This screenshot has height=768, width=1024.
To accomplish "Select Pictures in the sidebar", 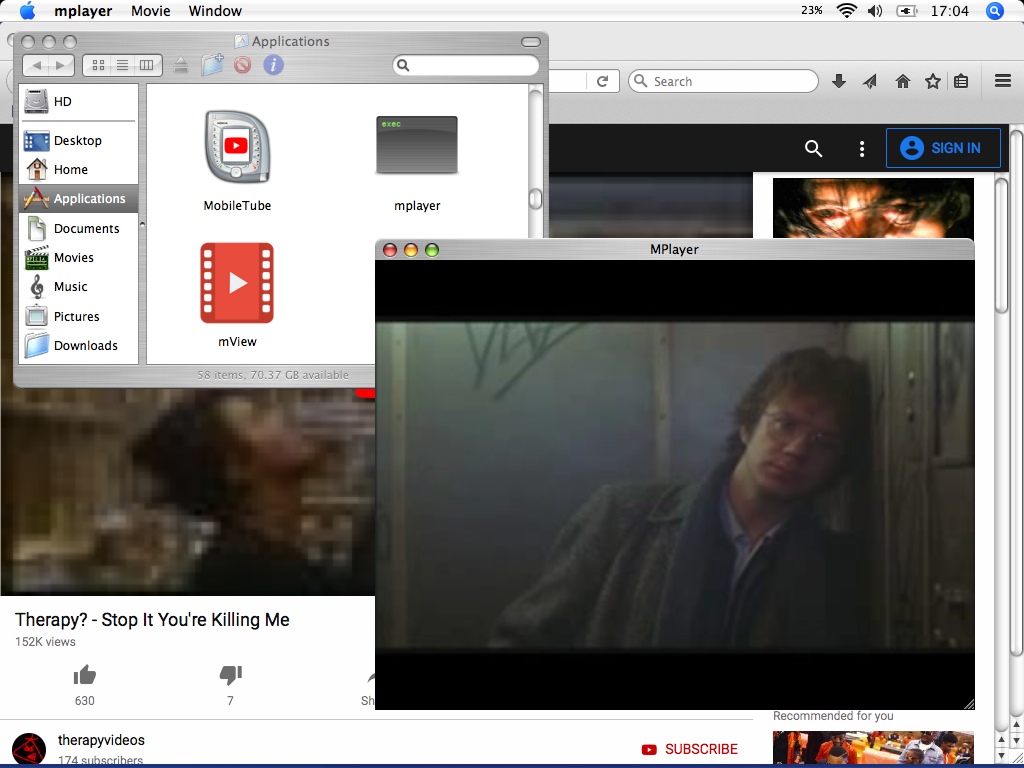I will (79, 316).
